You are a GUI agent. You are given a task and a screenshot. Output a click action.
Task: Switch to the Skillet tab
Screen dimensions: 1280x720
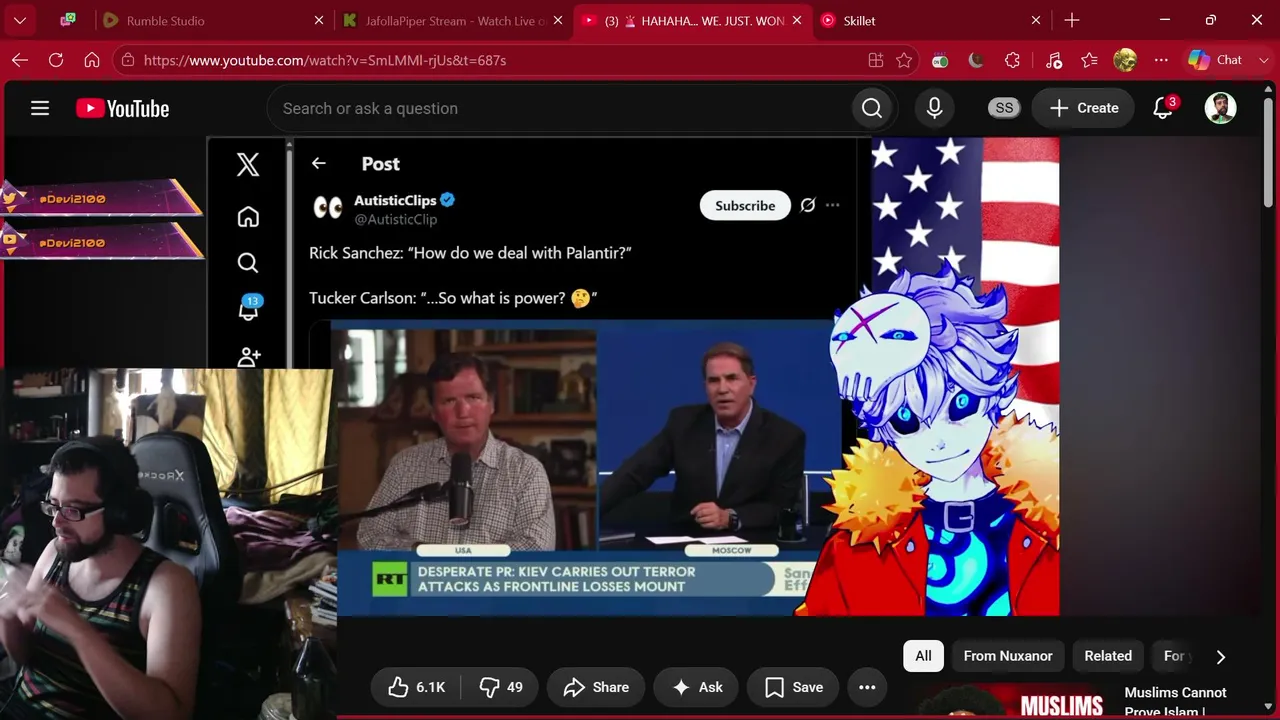(920, 20)
